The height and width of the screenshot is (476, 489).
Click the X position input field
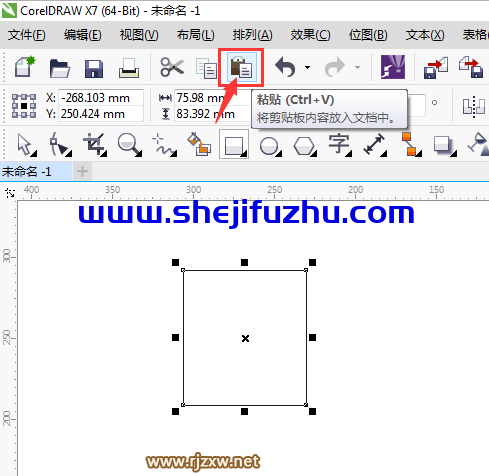101,98
